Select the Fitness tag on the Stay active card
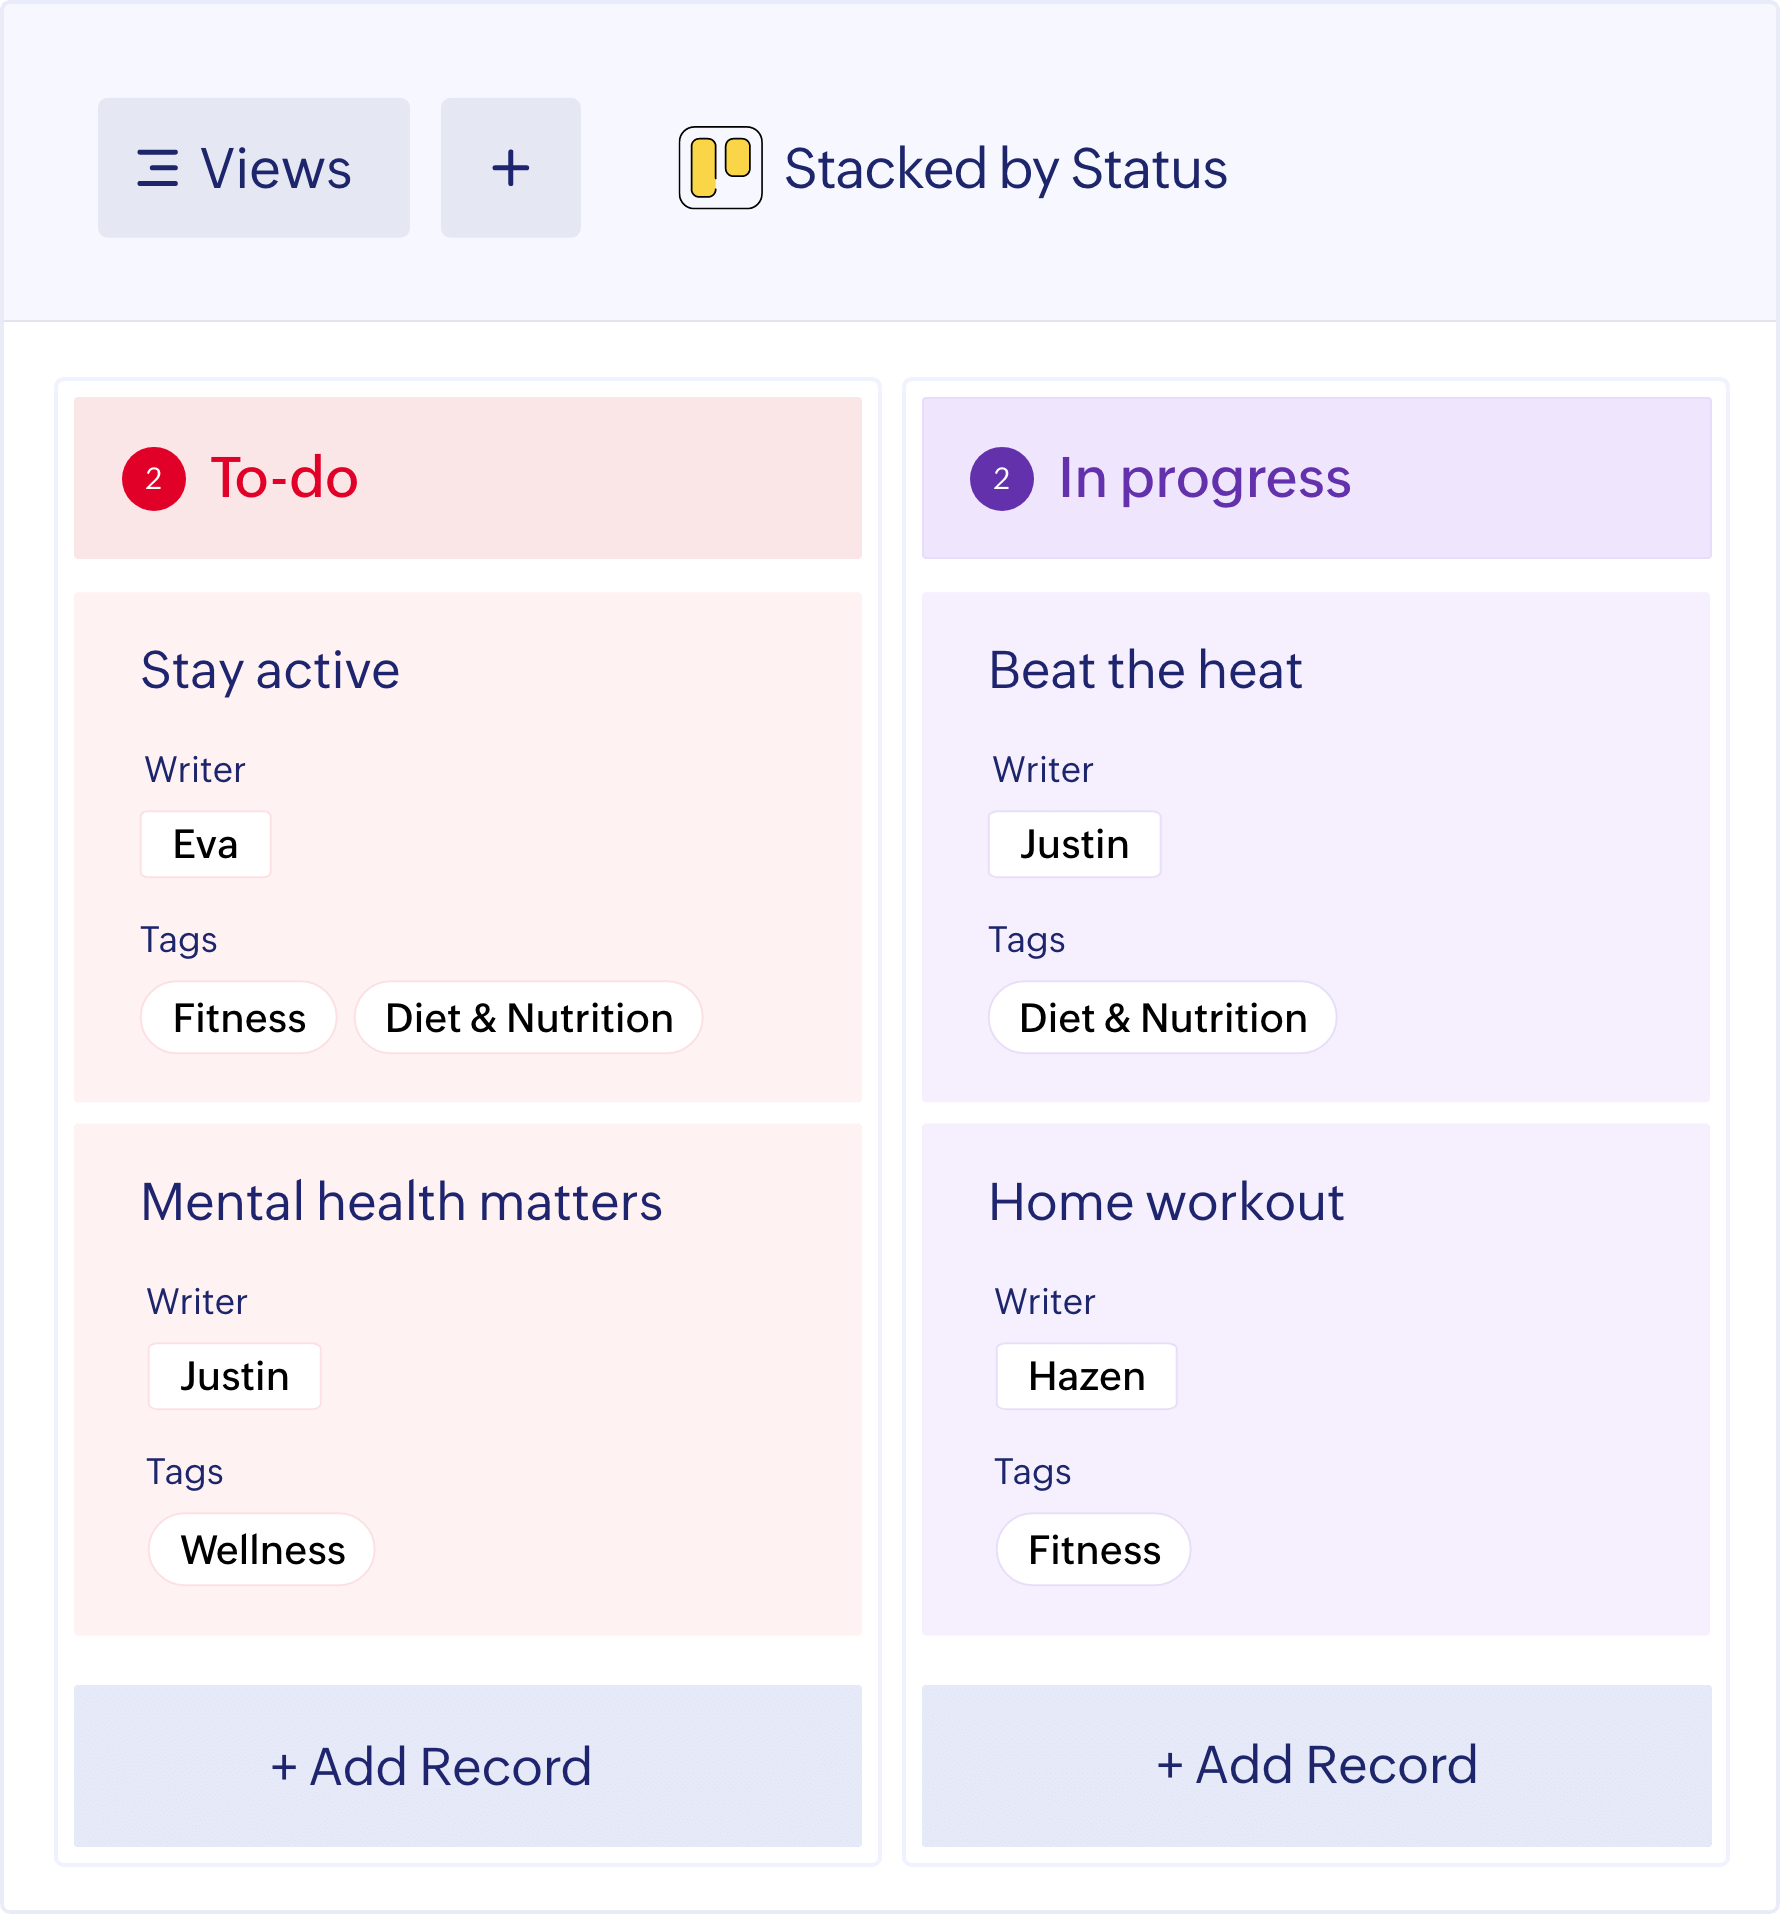This screenshot has width=1780, height=1914. click(x=238, y=1018)
